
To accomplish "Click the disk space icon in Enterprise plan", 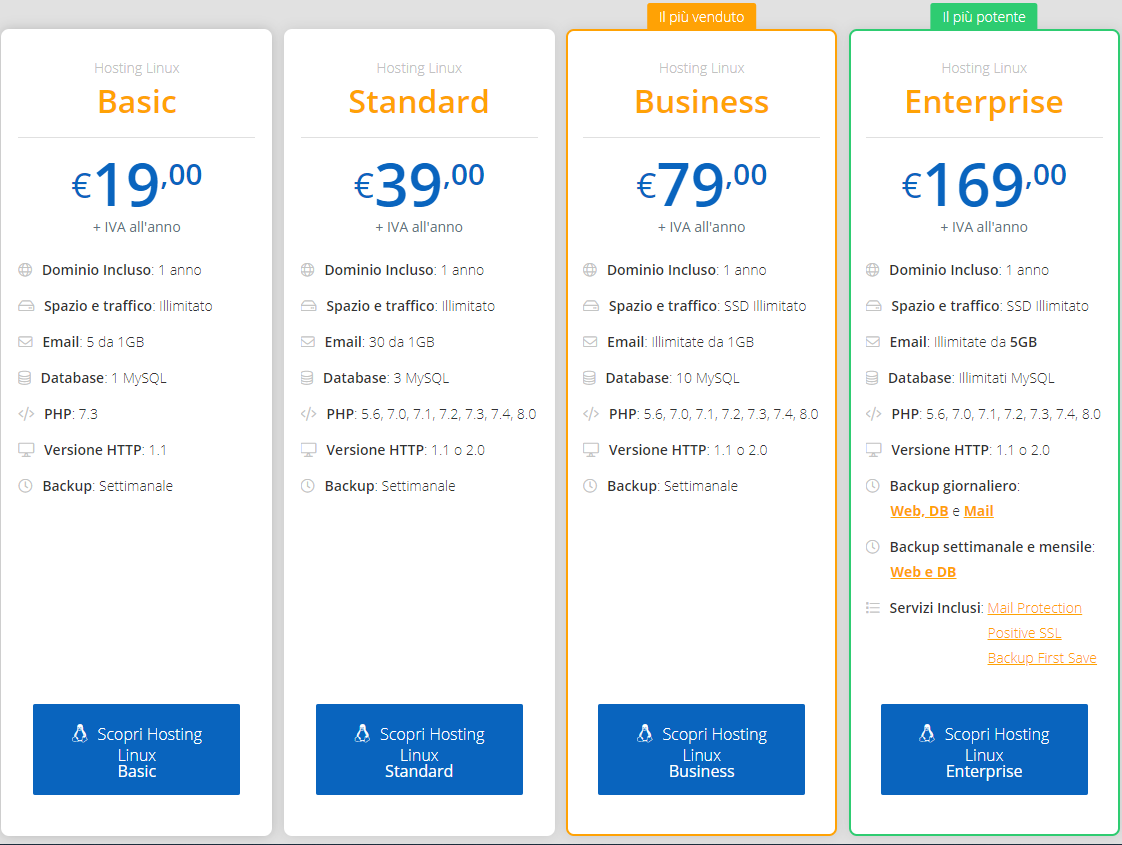I will 873,306.
